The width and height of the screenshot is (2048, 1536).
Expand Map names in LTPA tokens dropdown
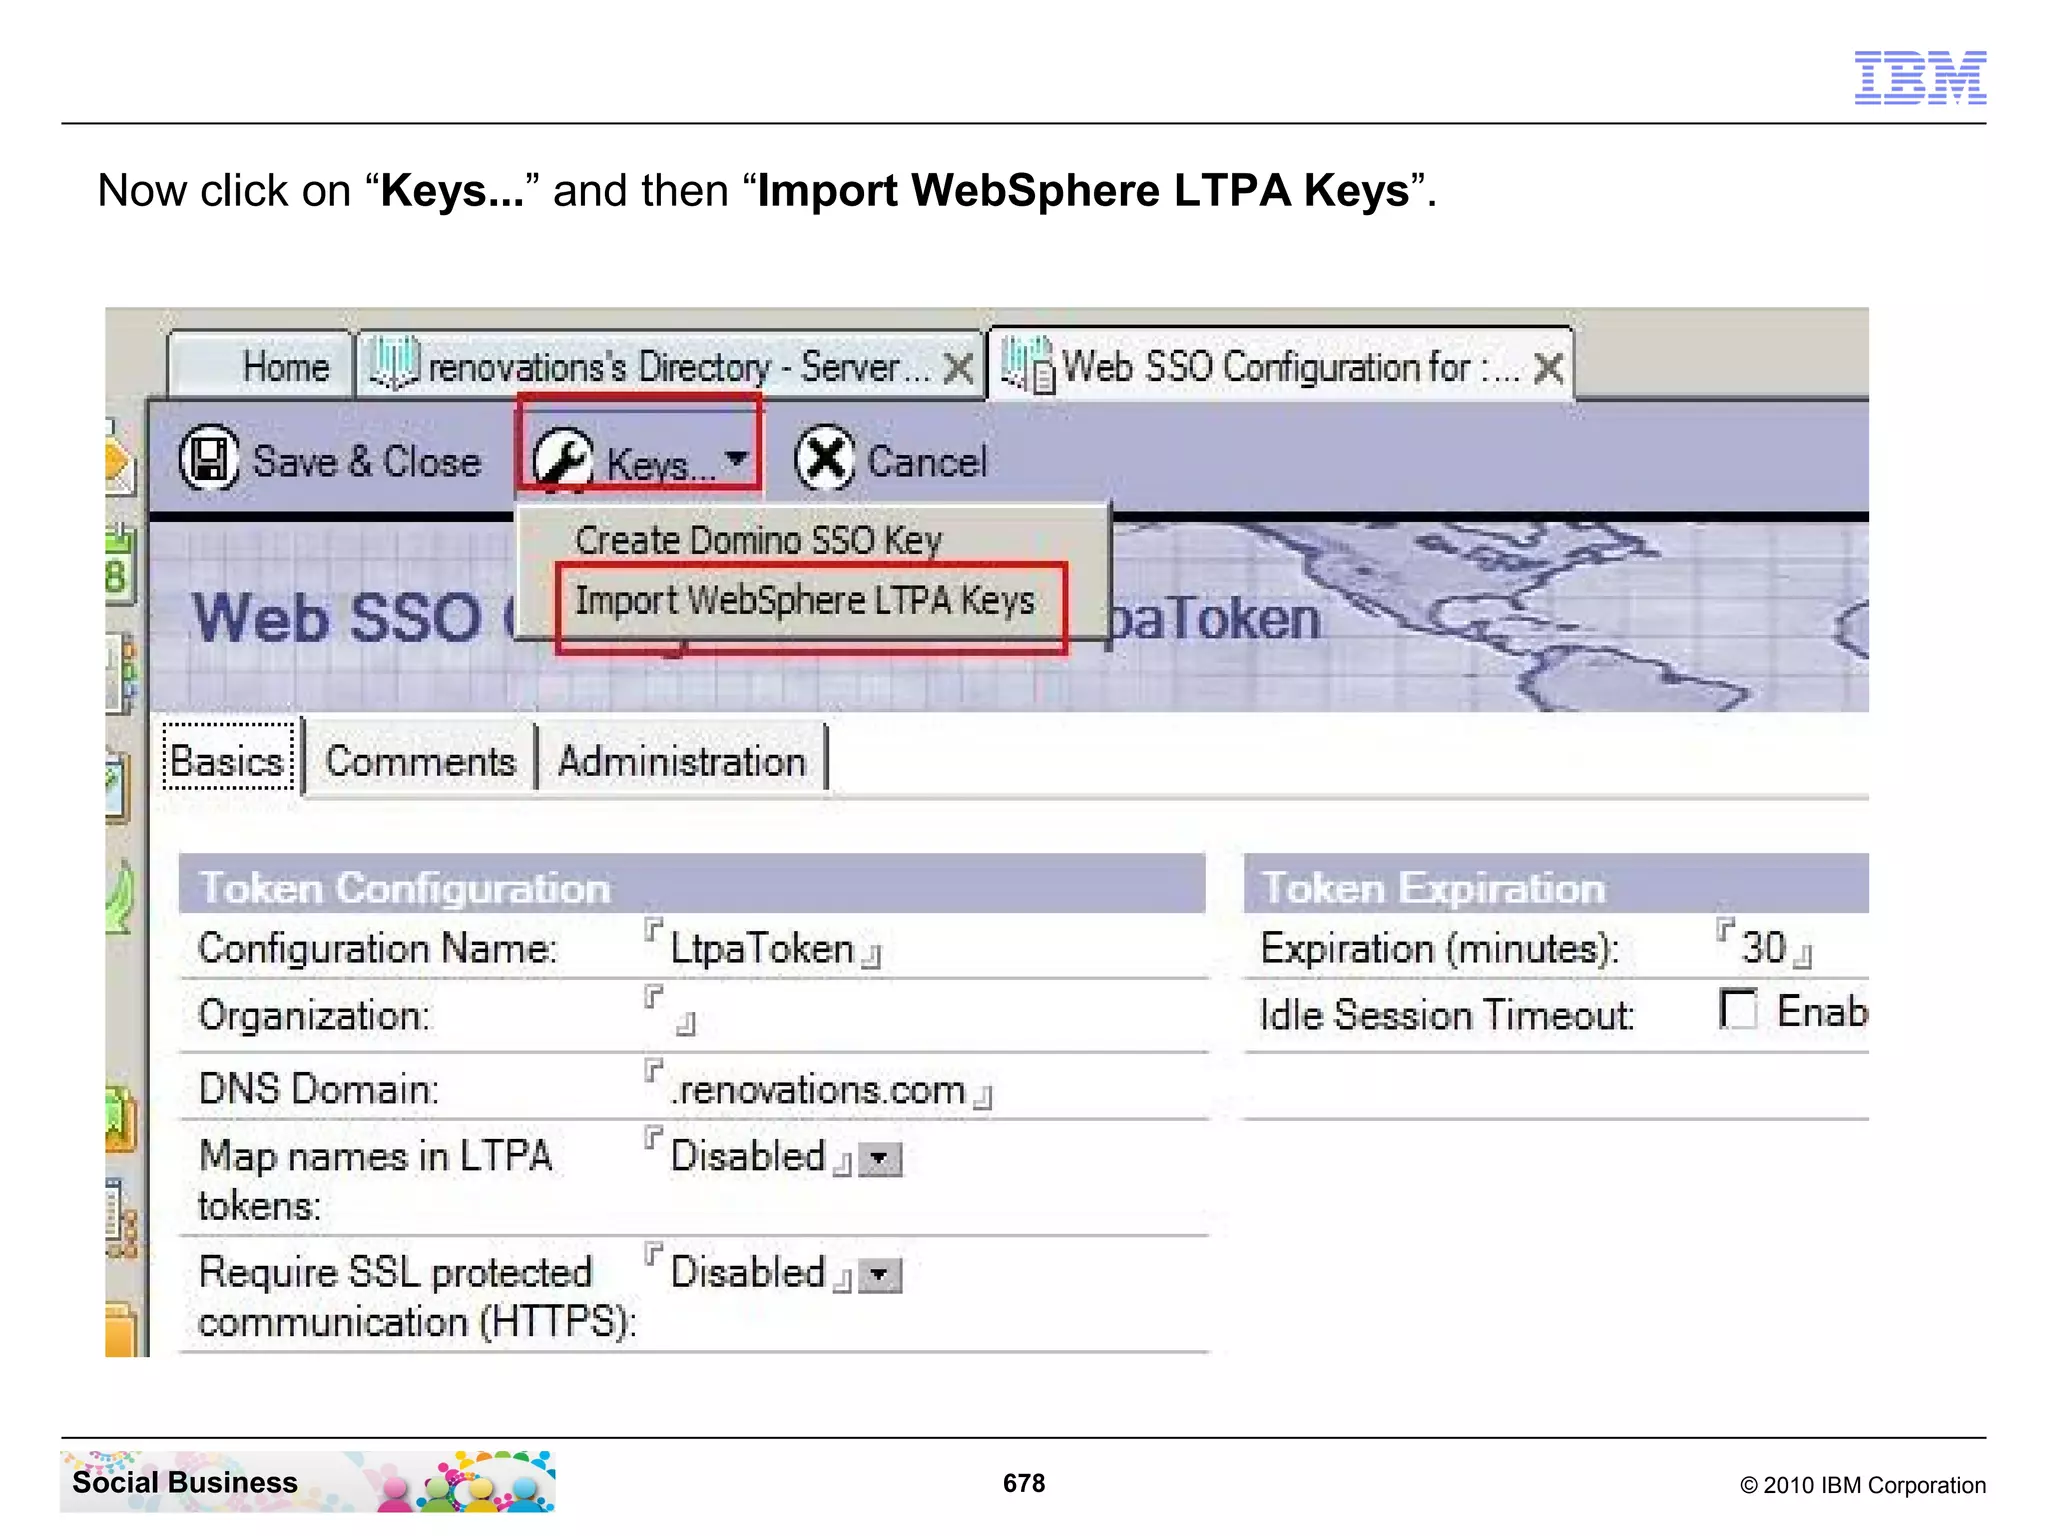point(880,1160)
